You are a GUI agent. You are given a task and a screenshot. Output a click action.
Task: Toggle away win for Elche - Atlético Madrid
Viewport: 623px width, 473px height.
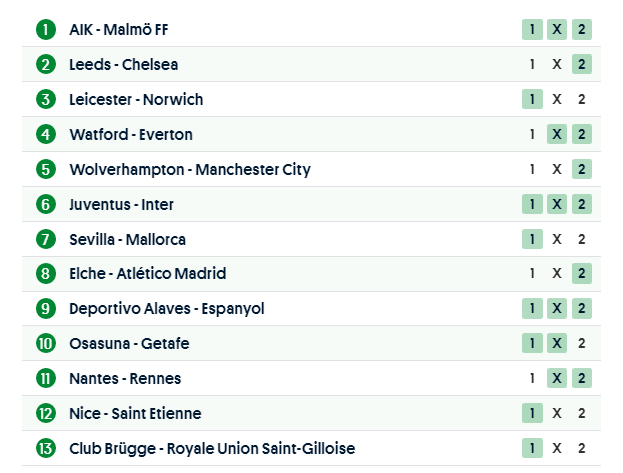(x=581, y=274)
